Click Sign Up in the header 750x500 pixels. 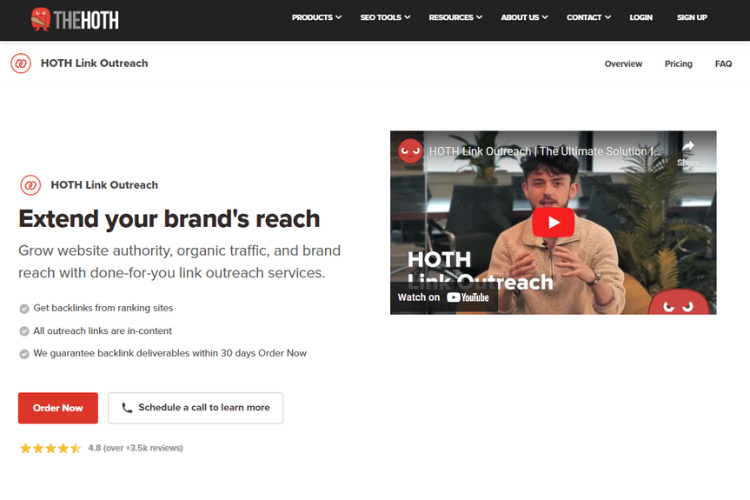coord(692,17)
